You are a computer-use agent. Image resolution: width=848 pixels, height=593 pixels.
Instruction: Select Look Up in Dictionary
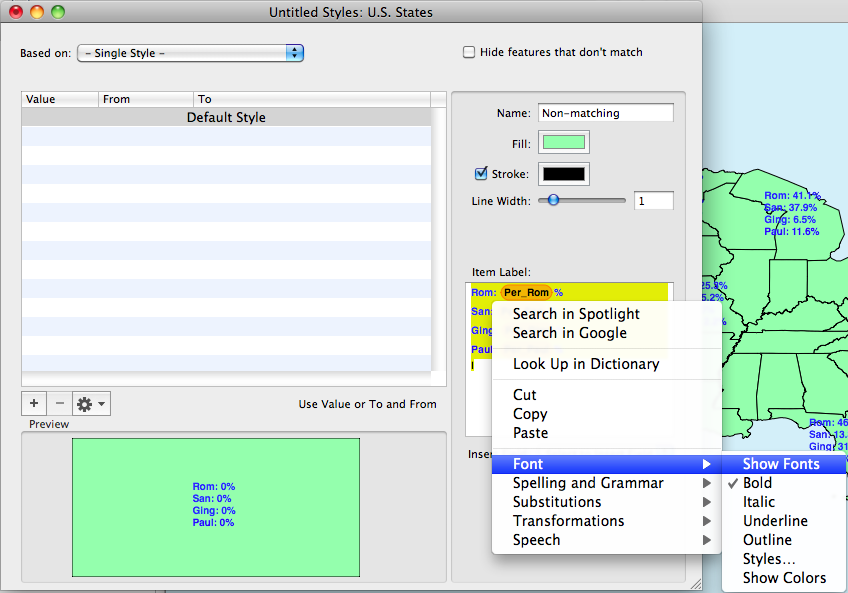(586, 364)
